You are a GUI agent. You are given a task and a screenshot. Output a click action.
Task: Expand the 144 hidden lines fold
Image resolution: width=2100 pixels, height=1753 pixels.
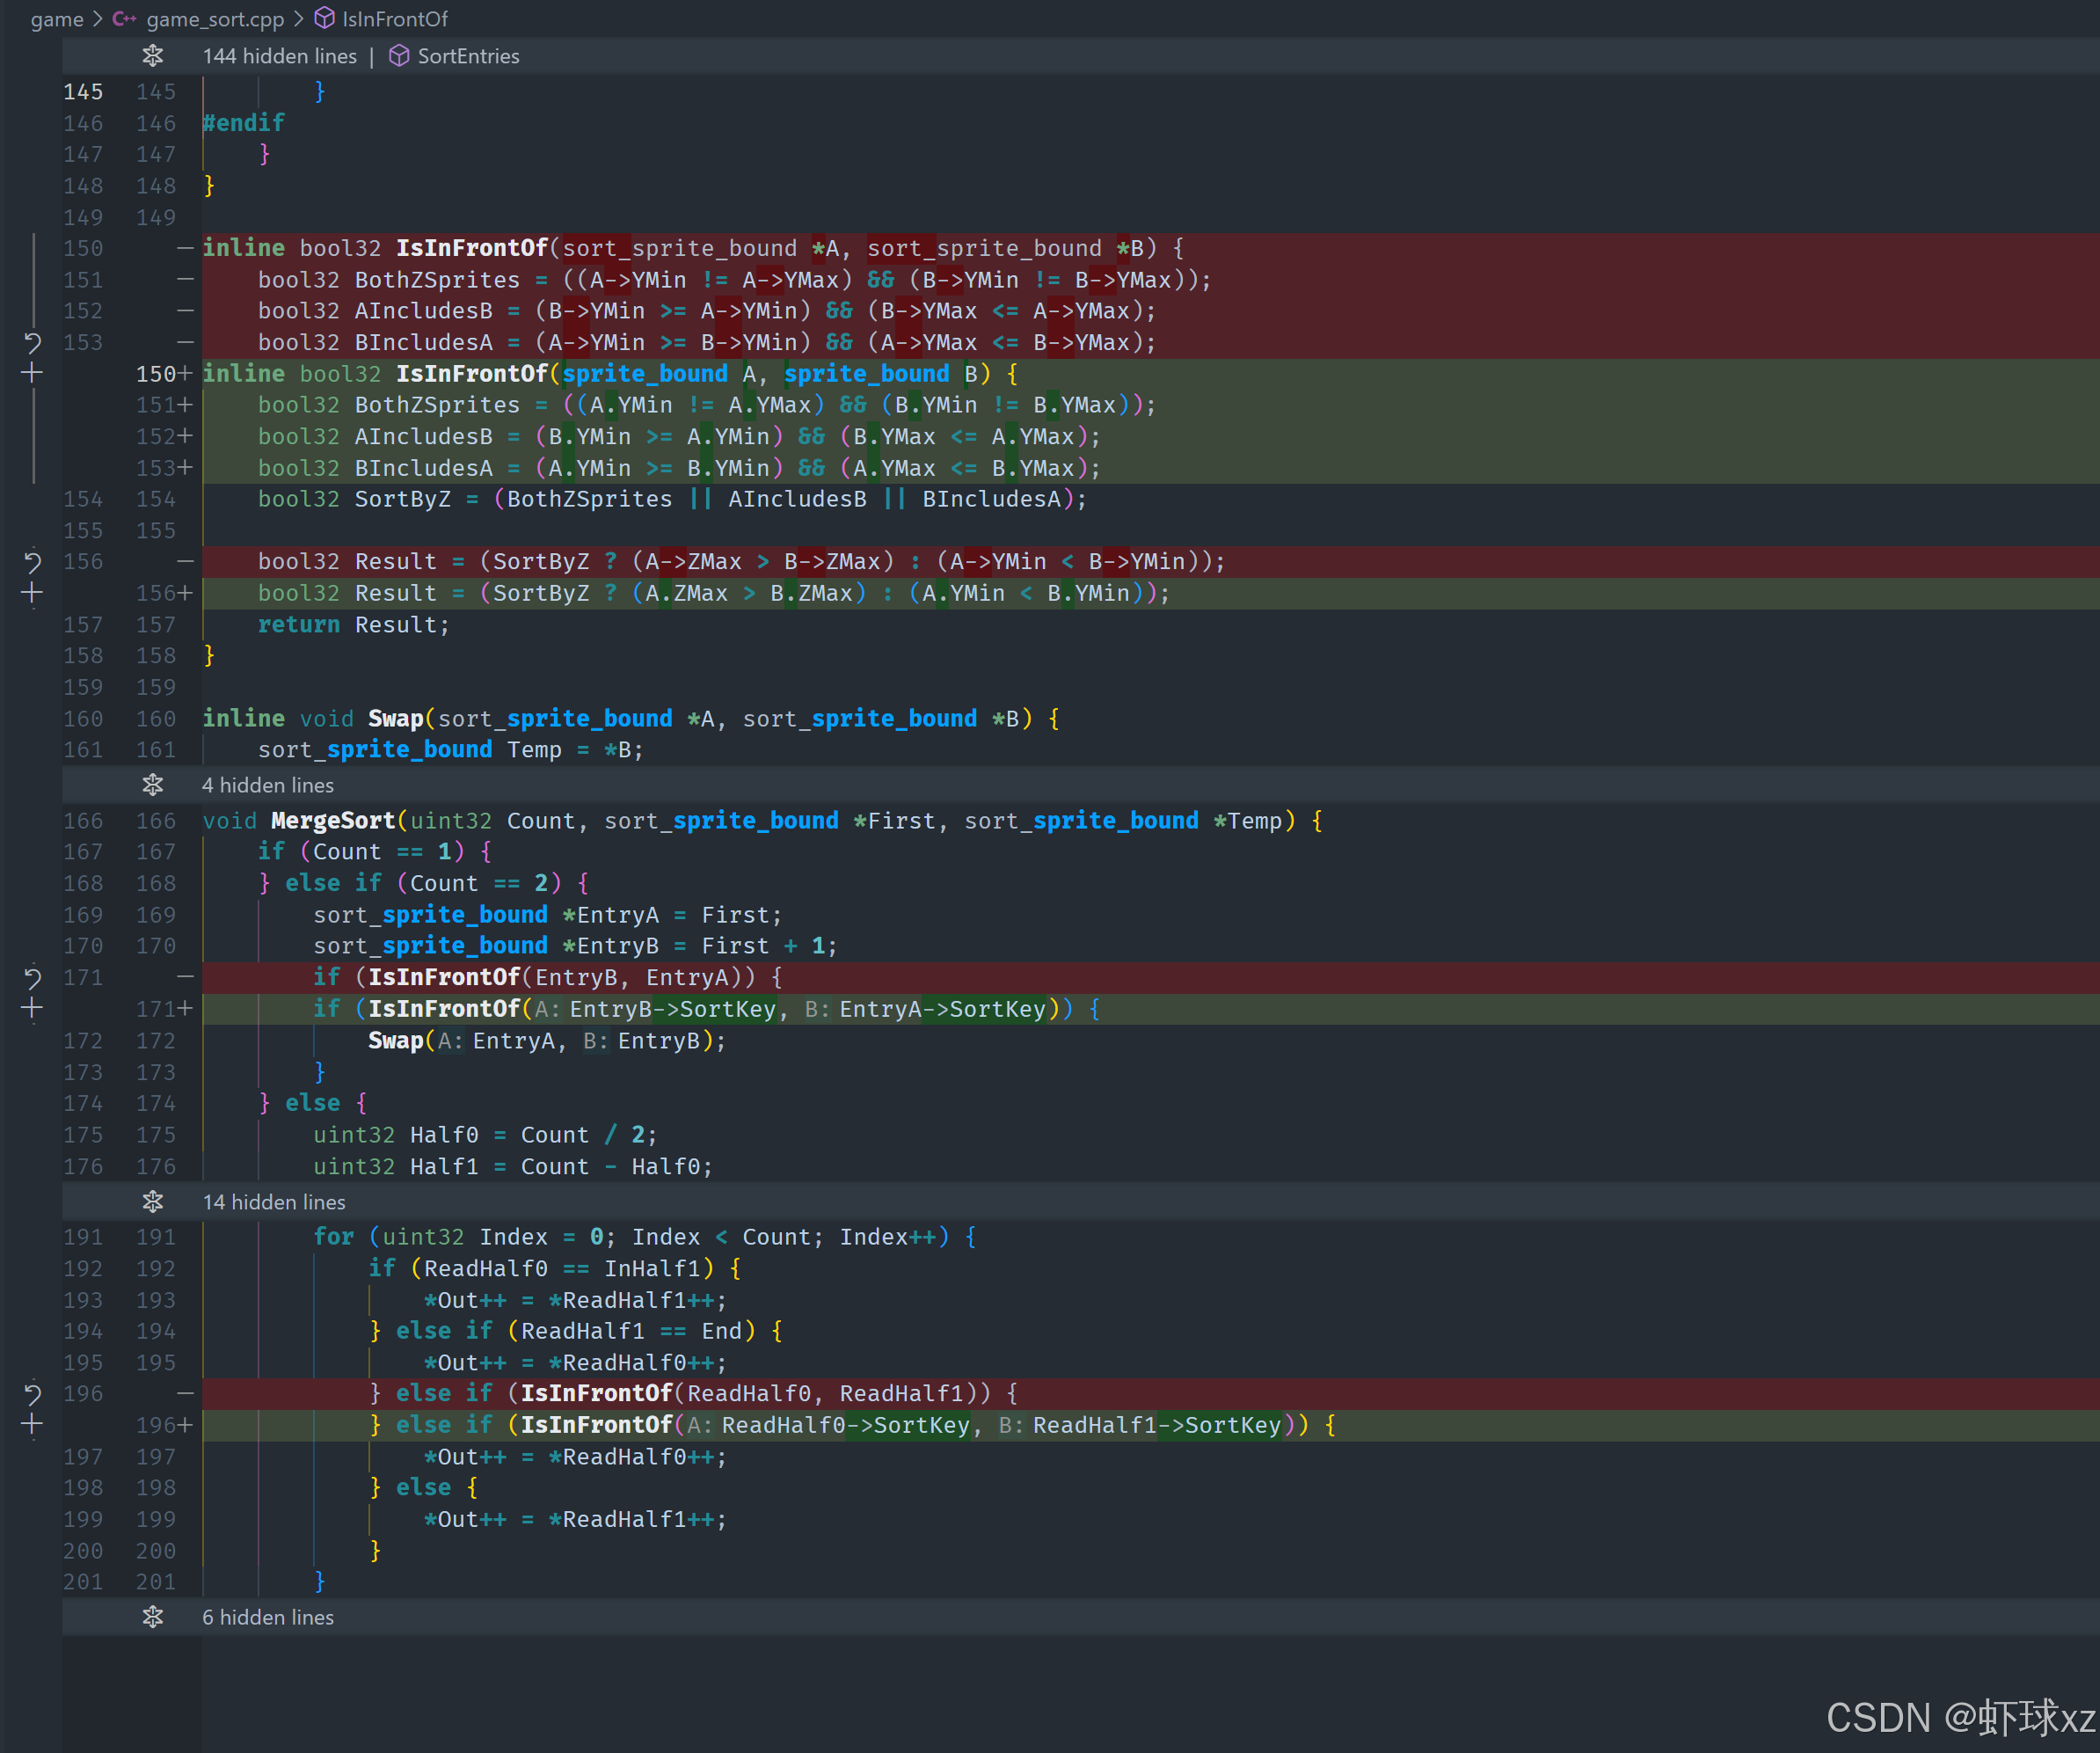[x=152, y=56]
